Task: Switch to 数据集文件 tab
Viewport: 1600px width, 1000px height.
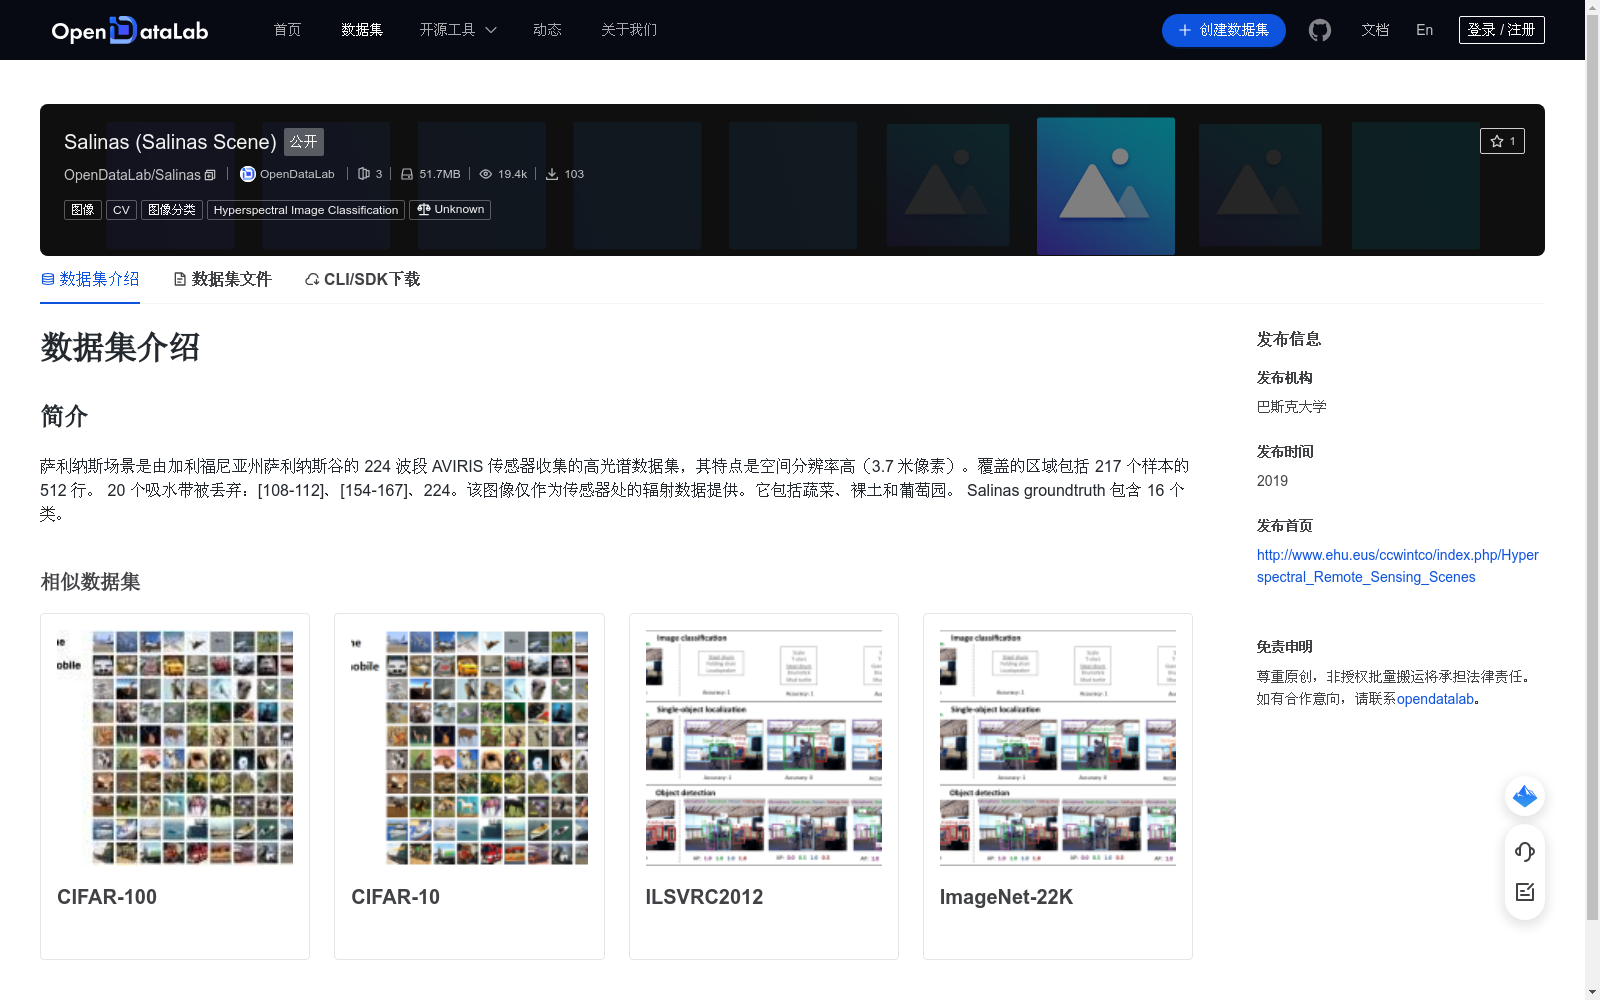Action: [222, 279]
